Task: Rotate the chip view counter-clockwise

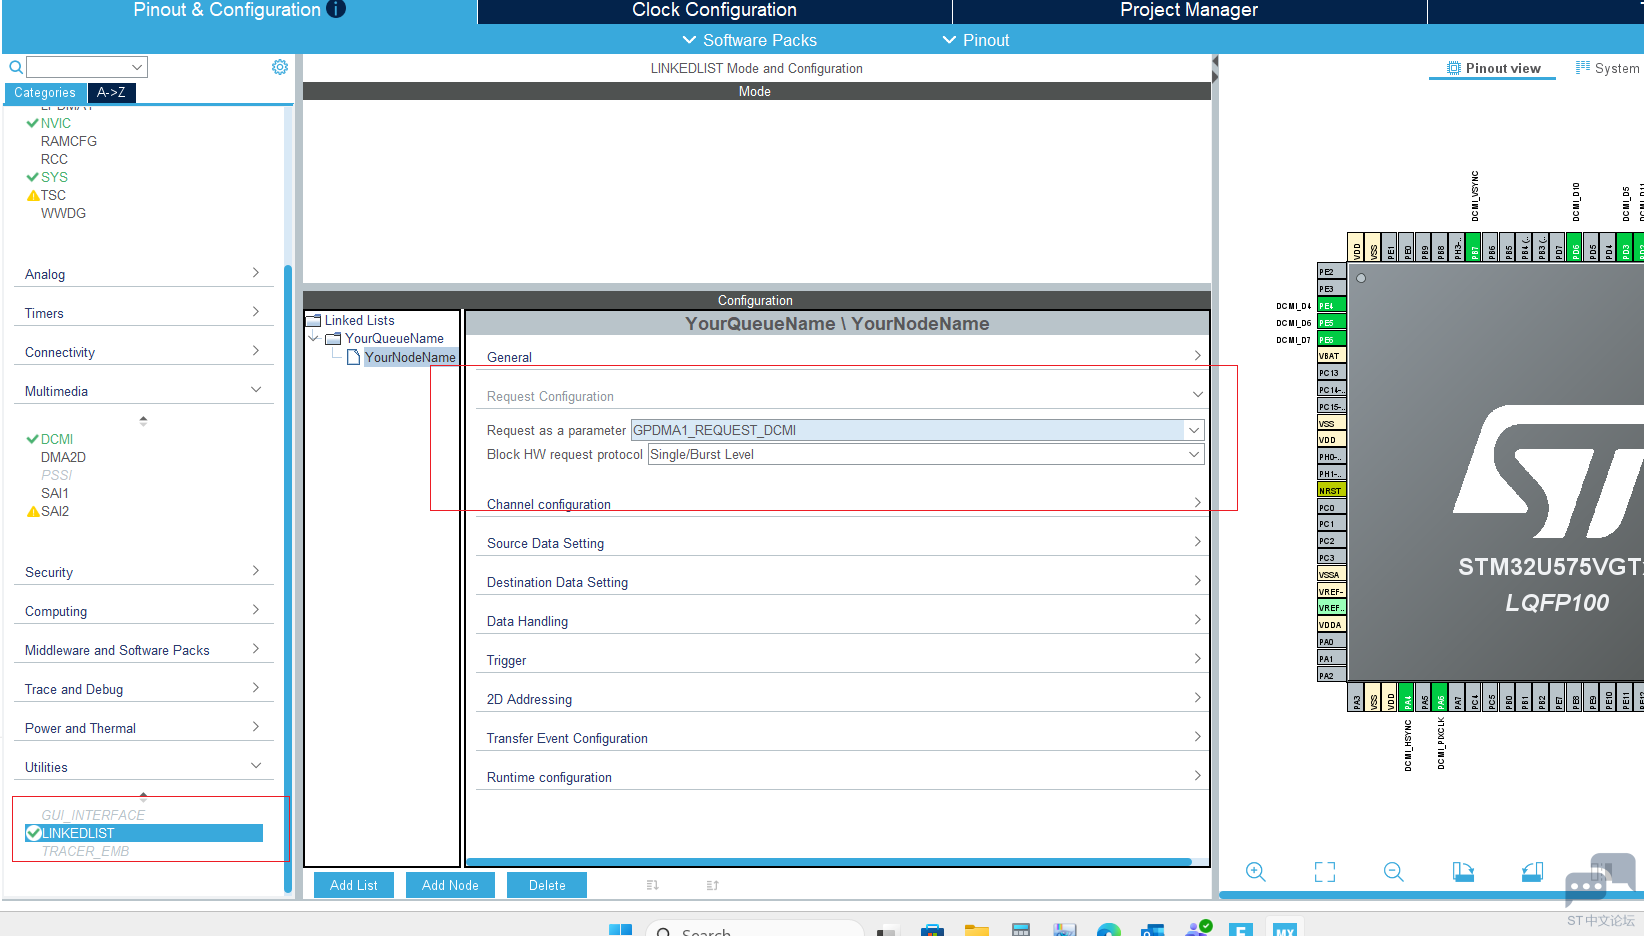Action: pos(1532,871)
